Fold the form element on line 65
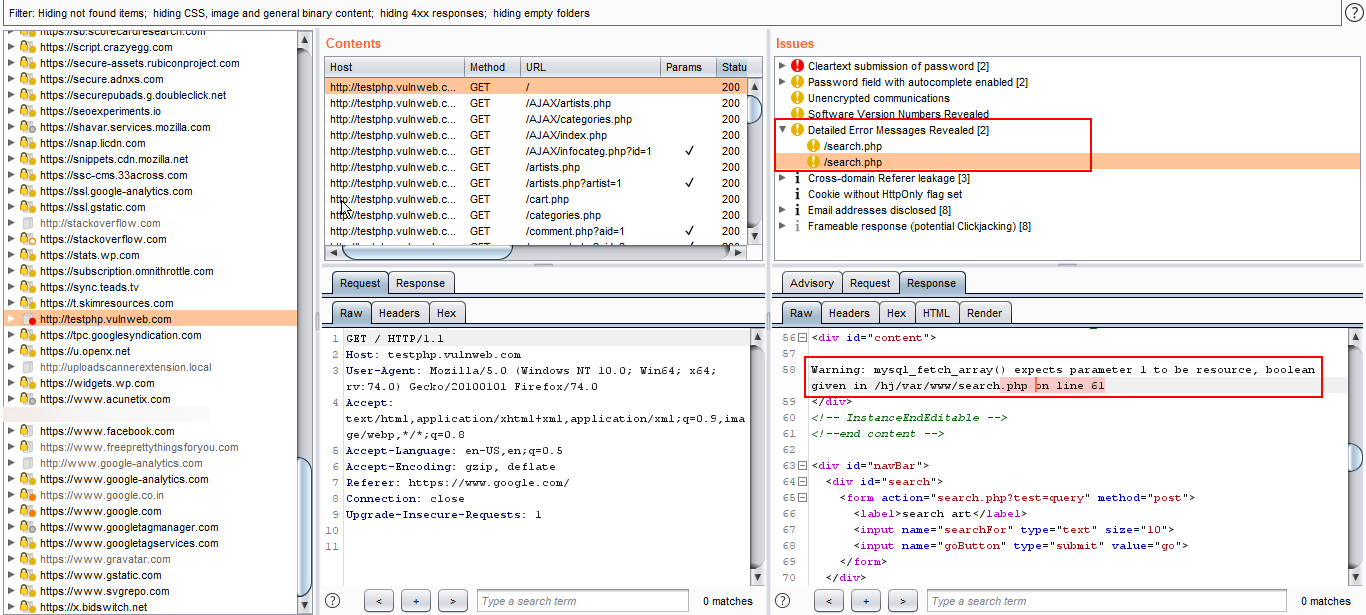The width and height of the screenshot is (1366, 615). point(803,498)
